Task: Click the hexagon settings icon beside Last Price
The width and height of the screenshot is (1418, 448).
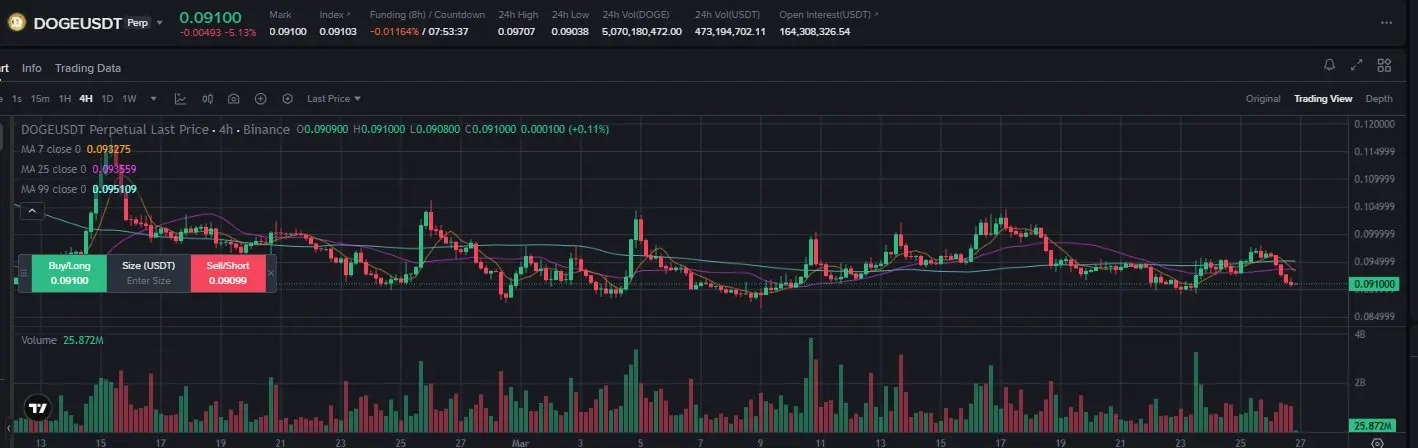Action: pyautogui.click(x=287, y=99)
